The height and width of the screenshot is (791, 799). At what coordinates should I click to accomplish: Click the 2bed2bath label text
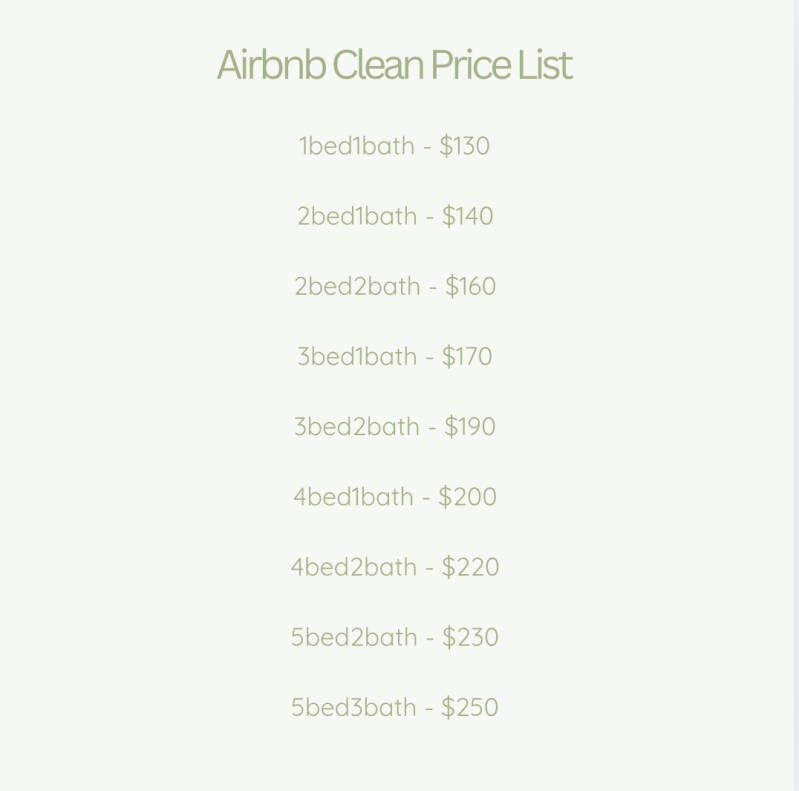click(x=357, y=287)
